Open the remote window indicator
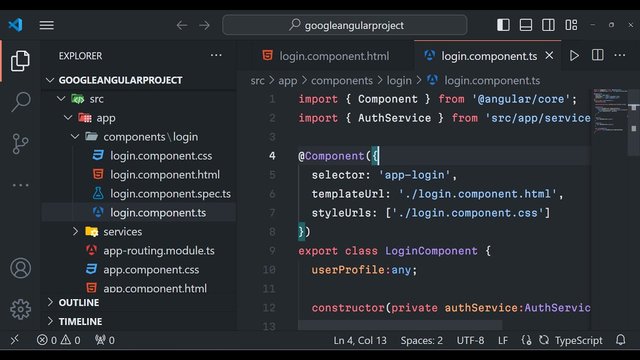Viewport: 640px width, 360px height. 15,340
